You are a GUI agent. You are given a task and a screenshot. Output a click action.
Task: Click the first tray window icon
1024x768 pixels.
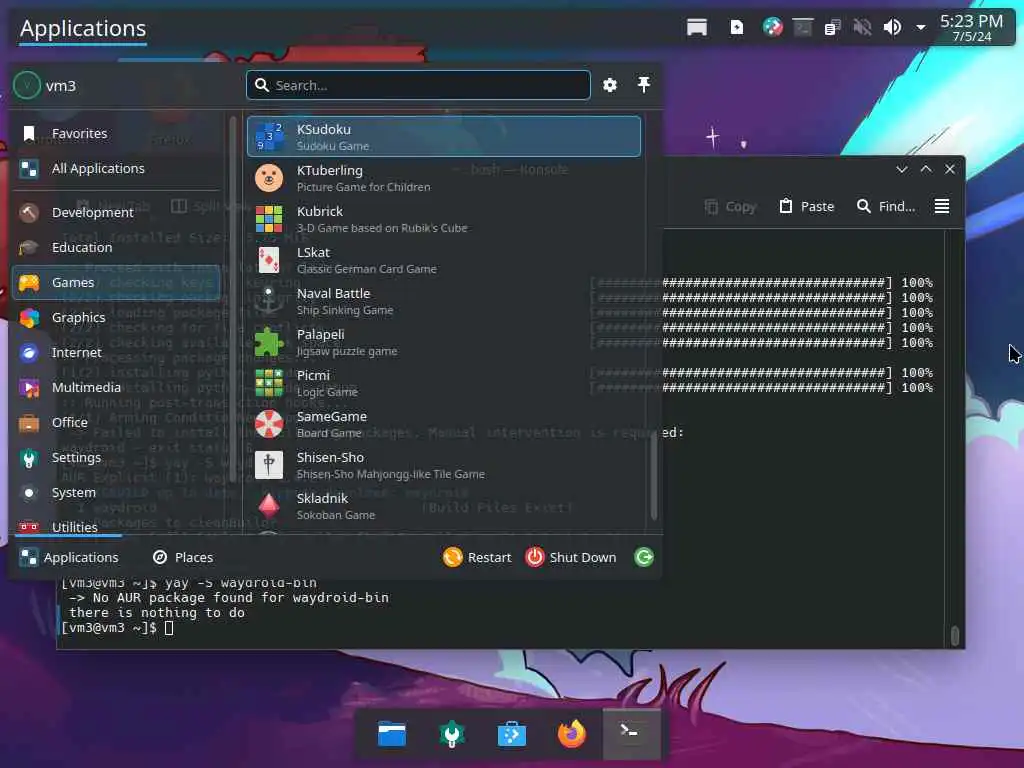[x=697, y=27]
